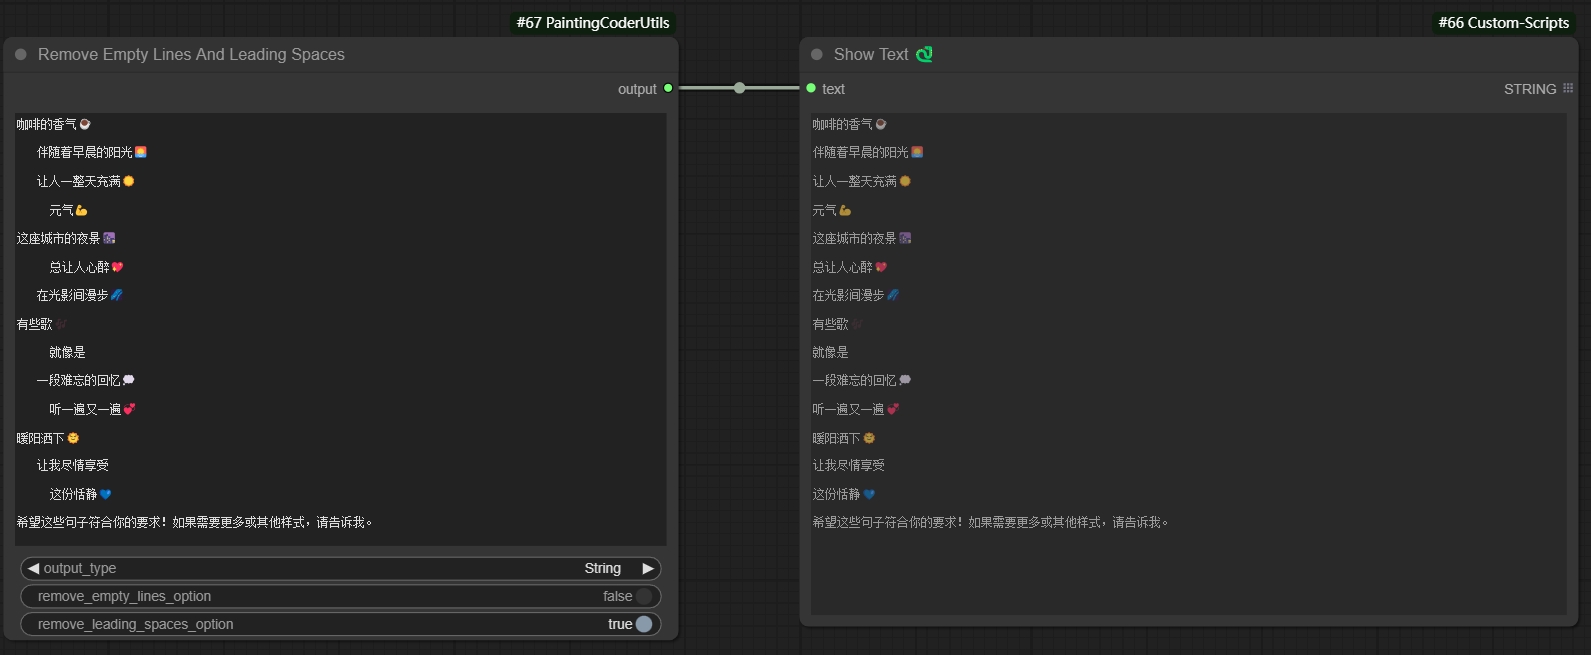Click line 让我尽情享受 in Show Text node
The image size is (1591, 655).
click(848, 466)
